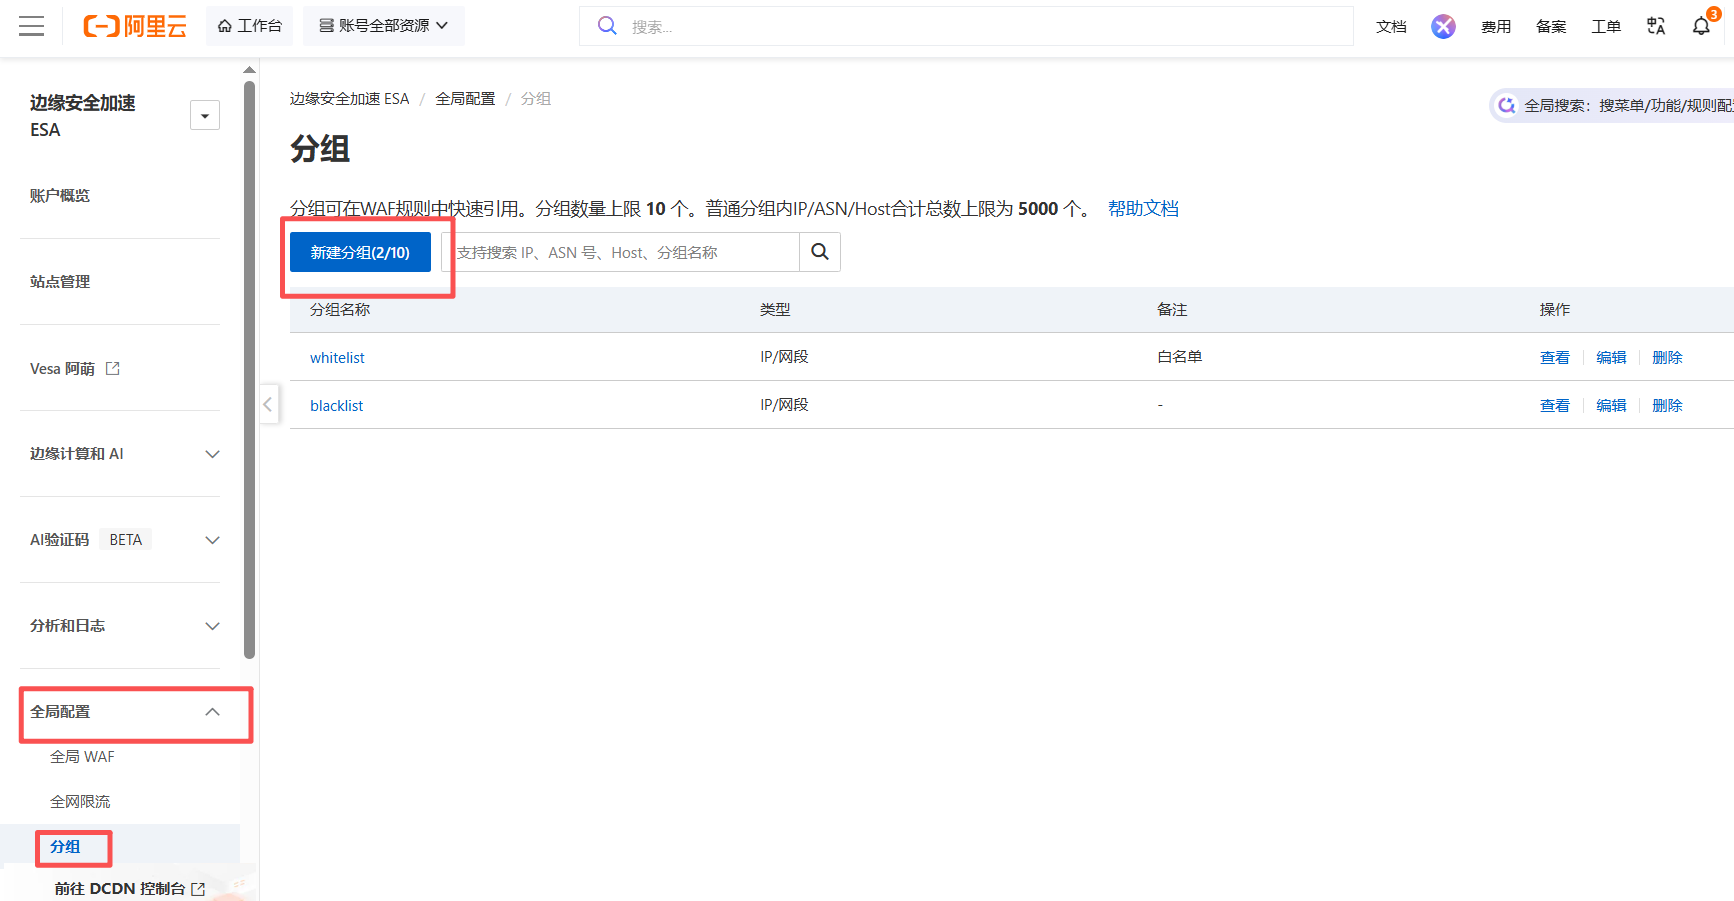
Task: Go to 站点管理 in the sidebar
Action: click(60, 282)
